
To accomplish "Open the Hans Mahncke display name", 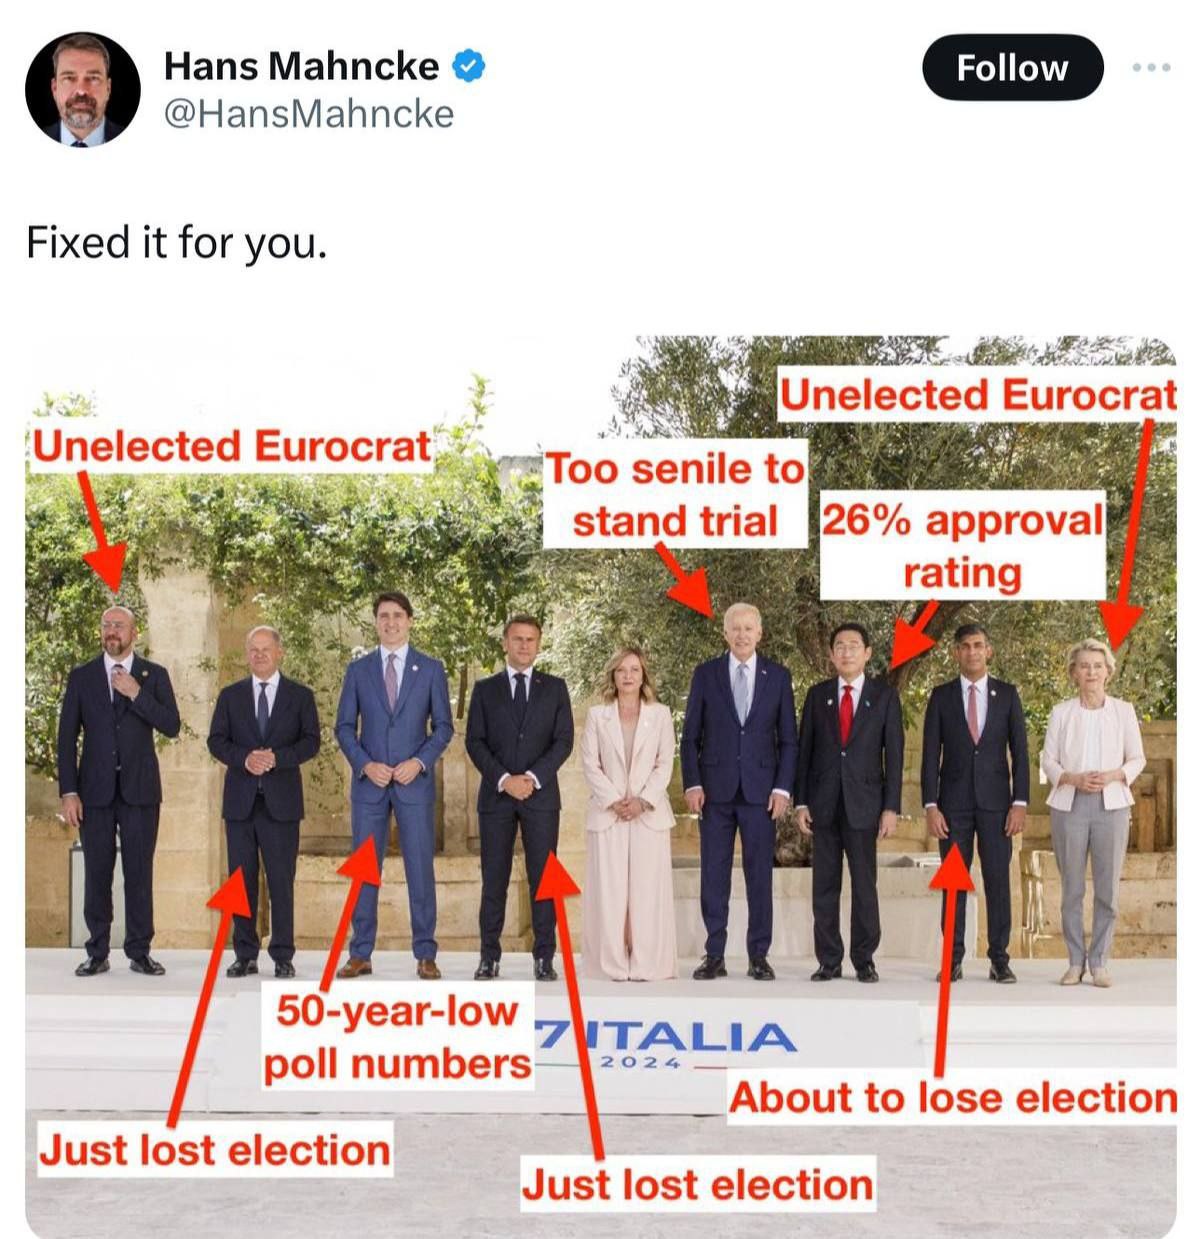I will tap(301, 66).
